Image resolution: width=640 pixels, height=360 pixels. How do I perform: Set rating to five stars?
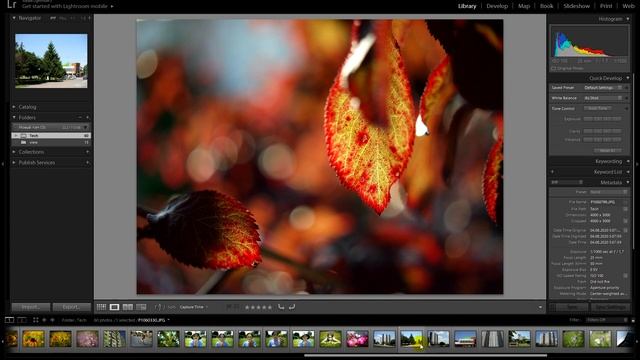tap(270, 307)
